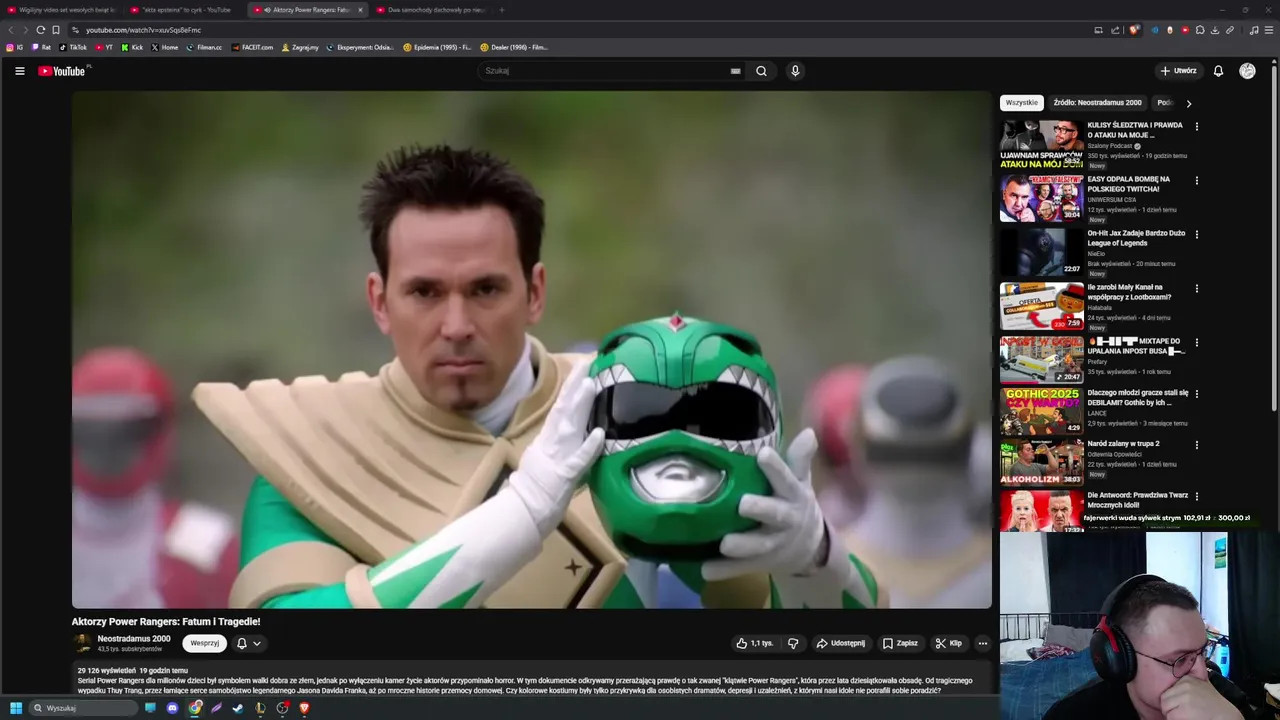Reload the page with browser refresh icon

click(40, 30)
